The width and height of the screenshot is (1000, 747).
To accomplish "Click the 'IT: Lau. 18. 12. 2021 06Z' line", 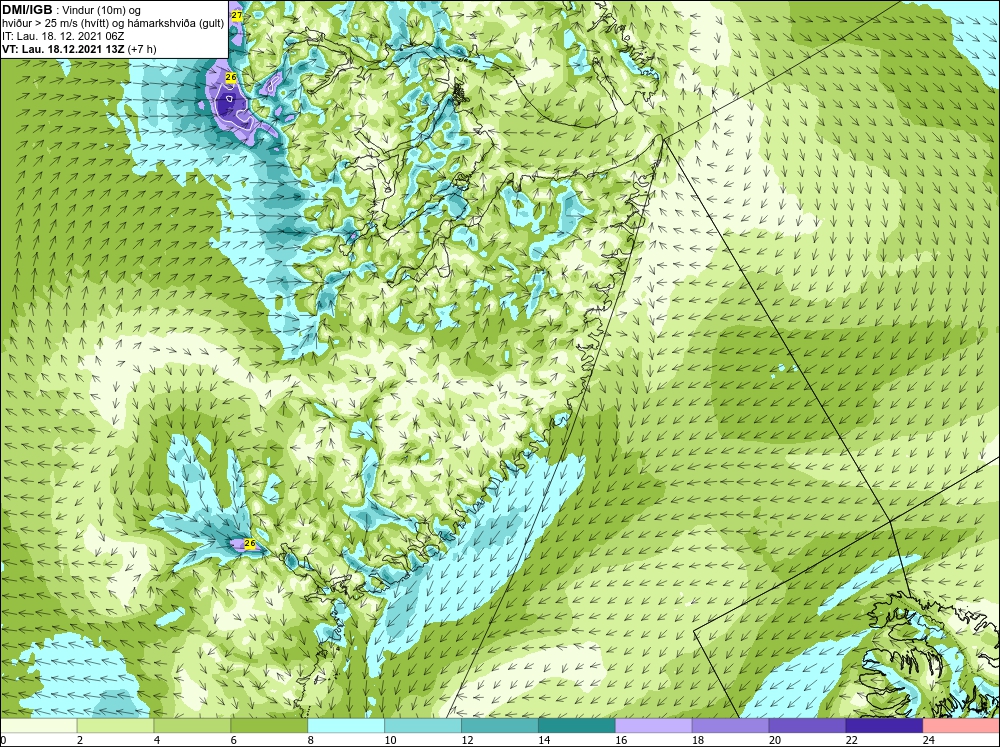I will coord(63,36).
